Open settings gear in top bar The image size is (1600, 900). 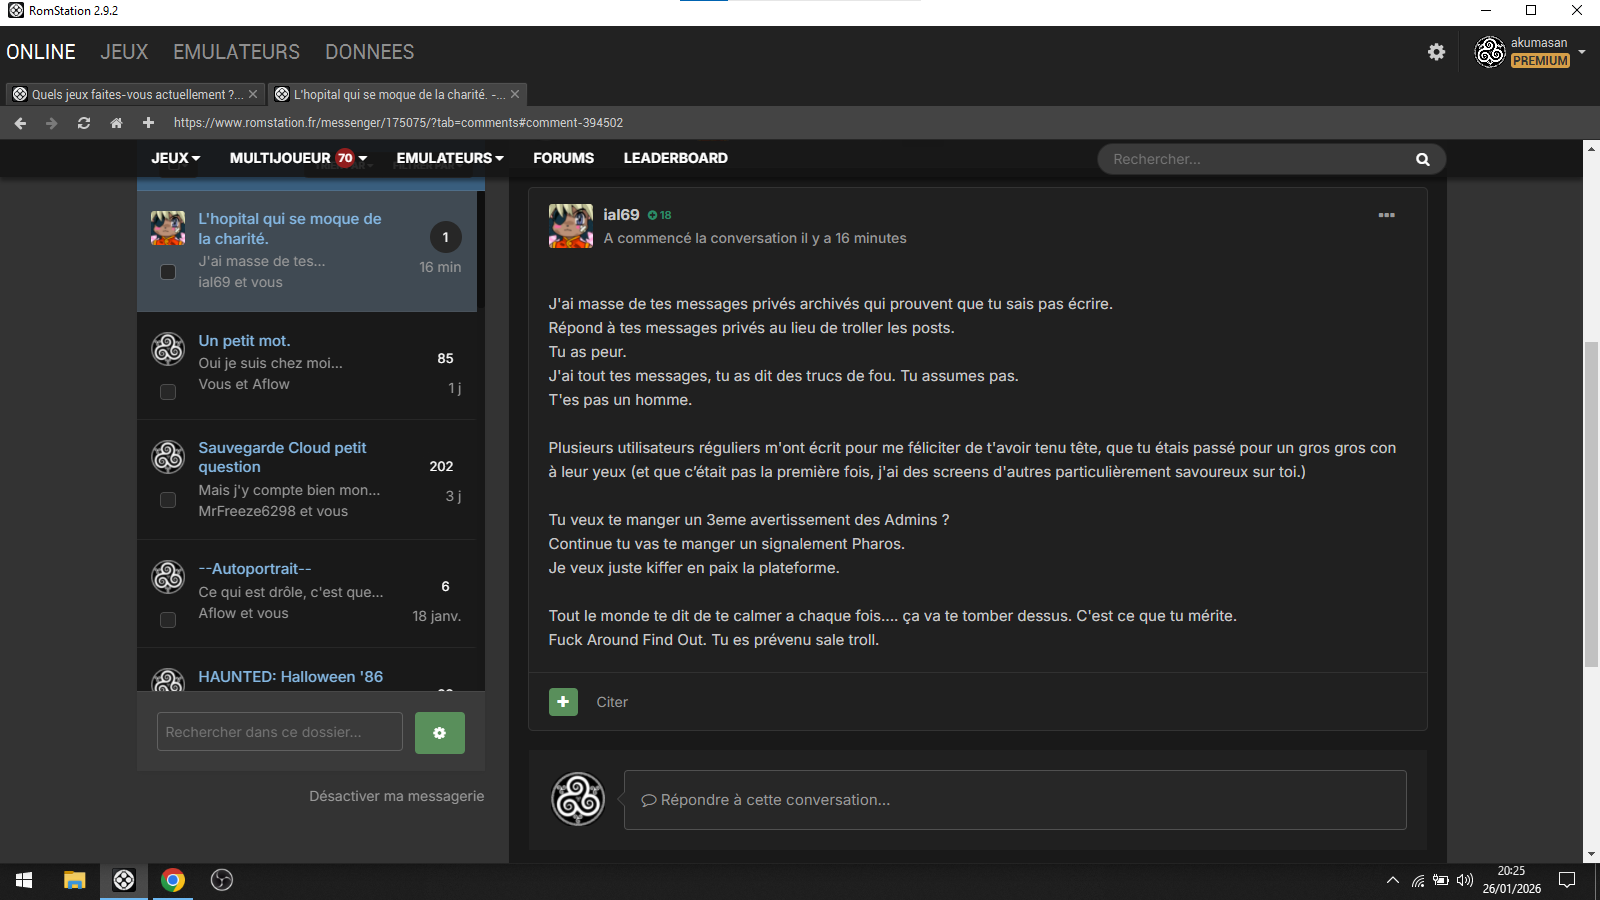[x=1436, y=52]
